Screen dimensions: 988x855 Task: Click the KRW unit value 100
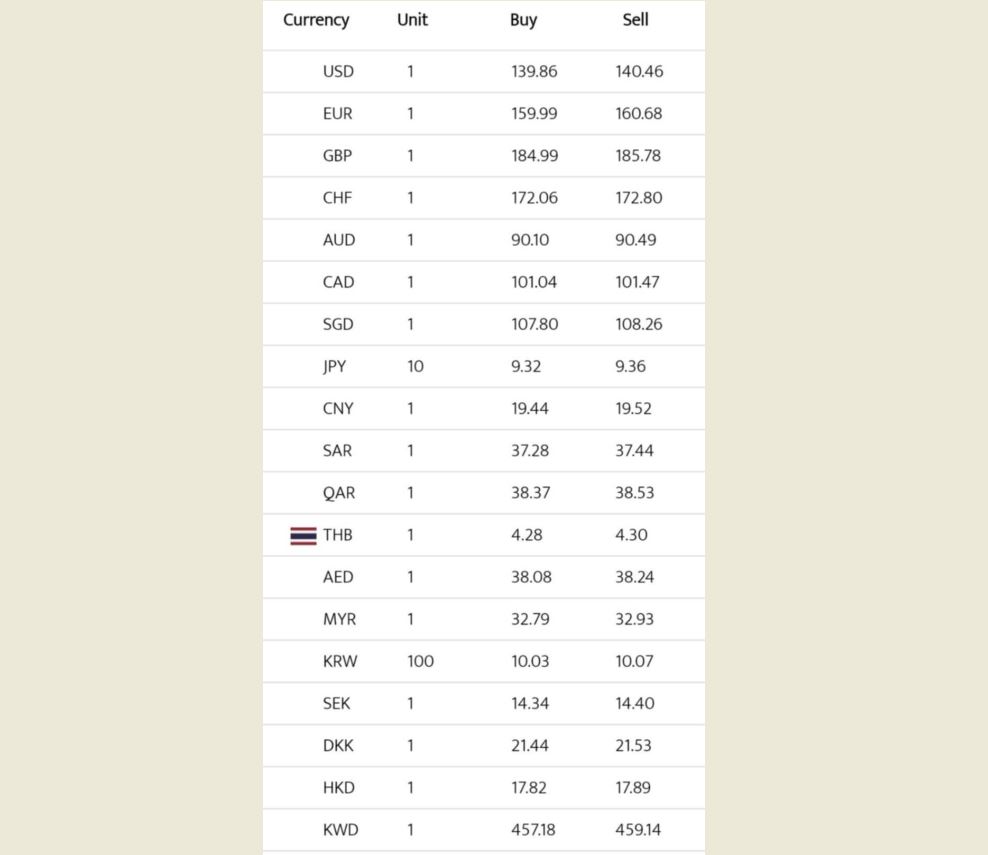coord(420,661)
